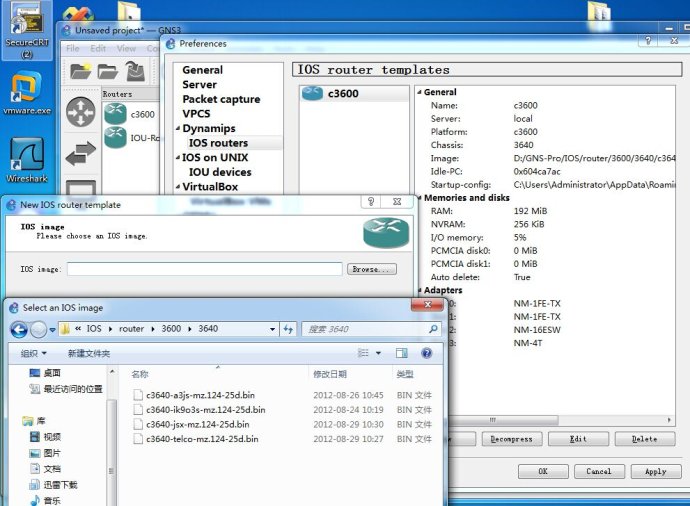The image size is (690, 506).
Task: Select 最近访问的位置 in the sidebar
Action: point(66,389)
